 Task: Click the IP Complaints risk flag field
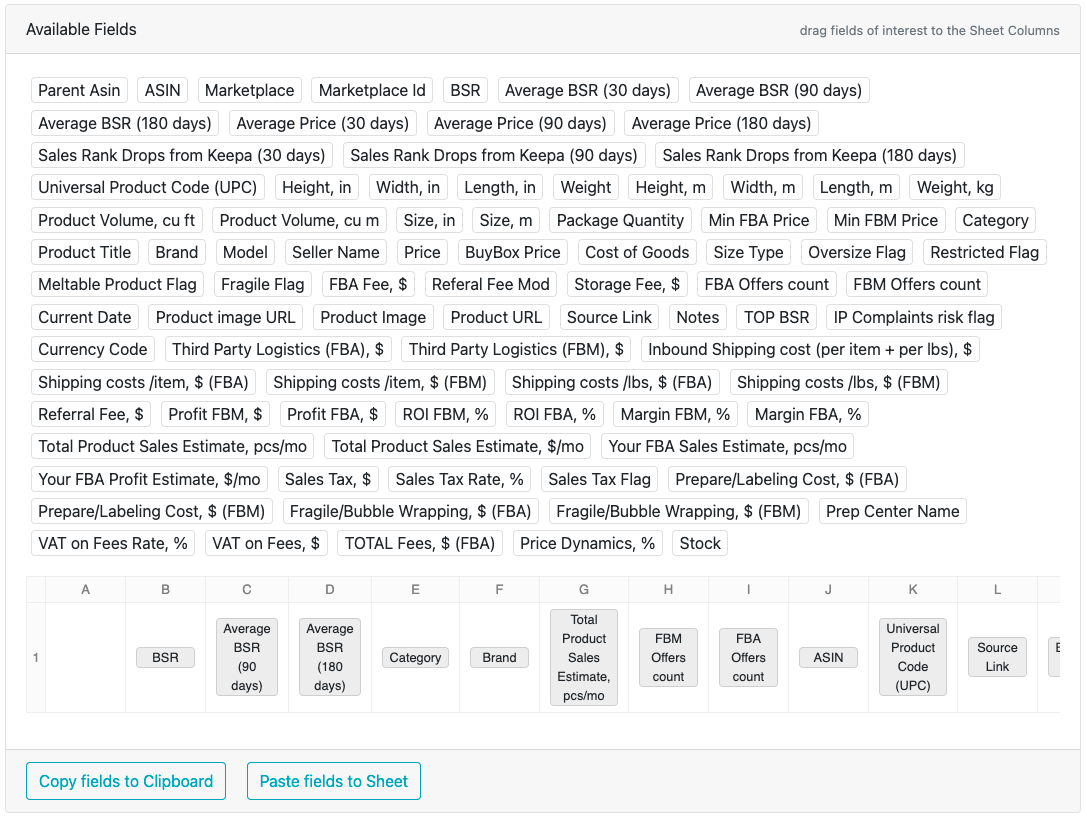click(x=914, y=317)
